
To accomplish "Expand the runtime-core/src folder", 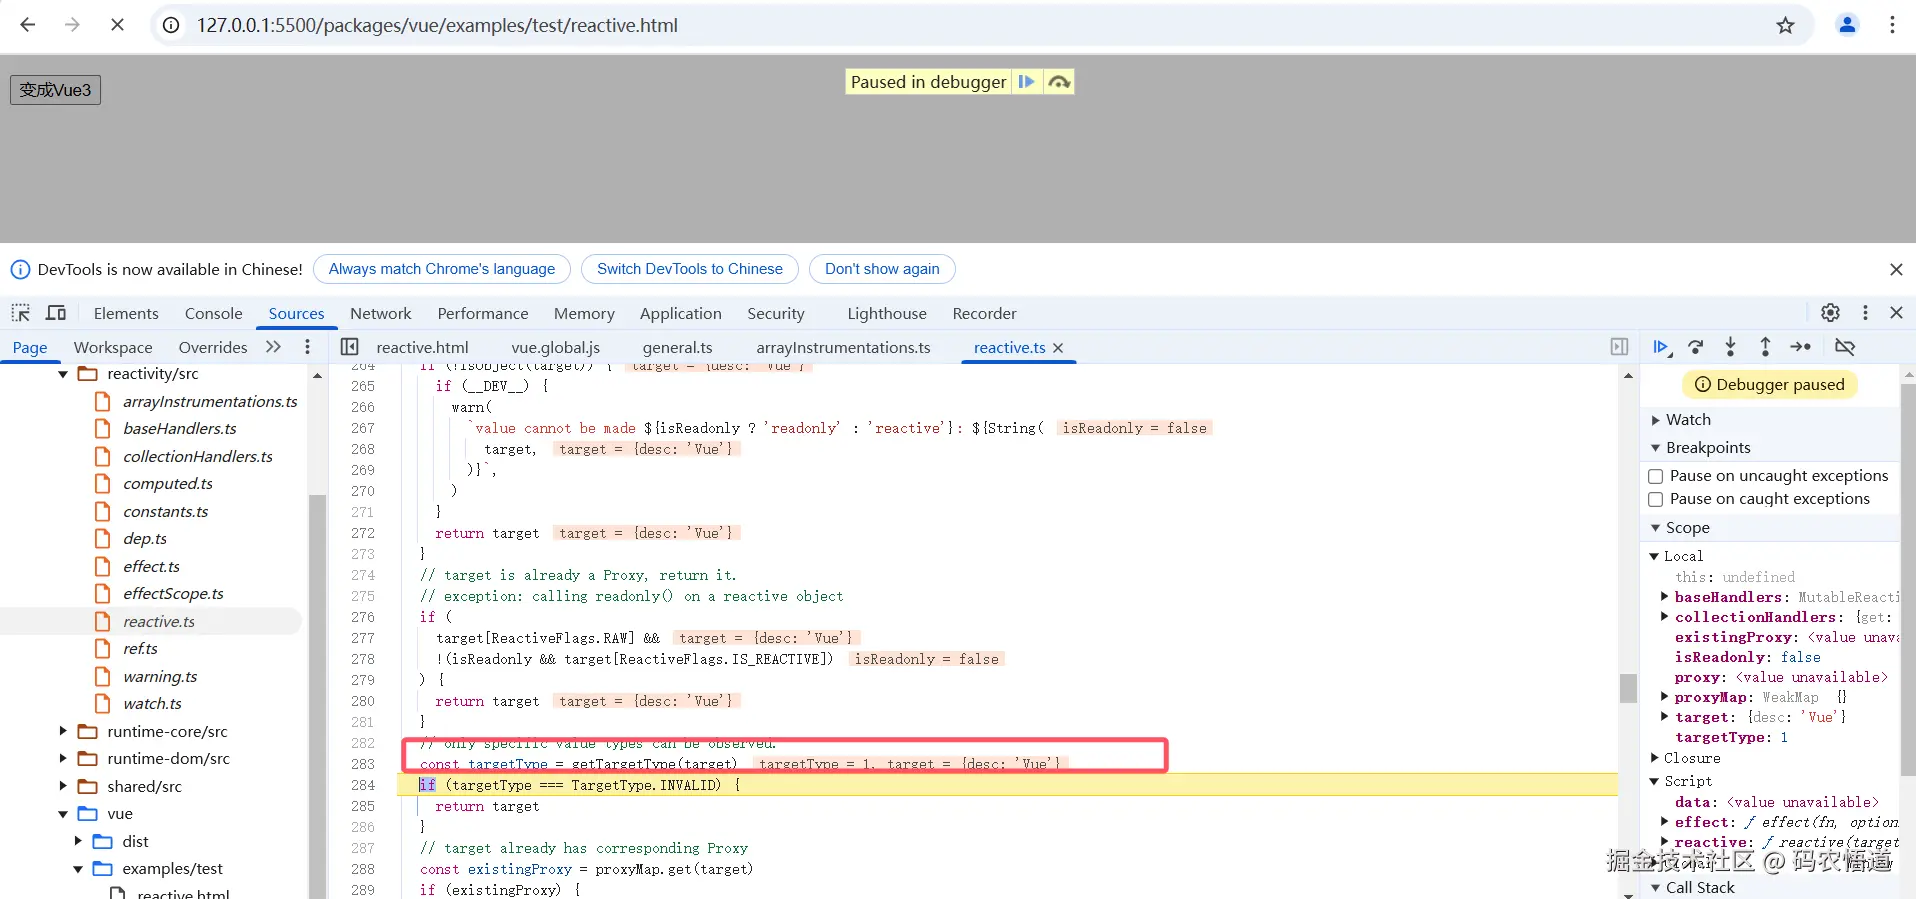I will (x=62, y=732).
